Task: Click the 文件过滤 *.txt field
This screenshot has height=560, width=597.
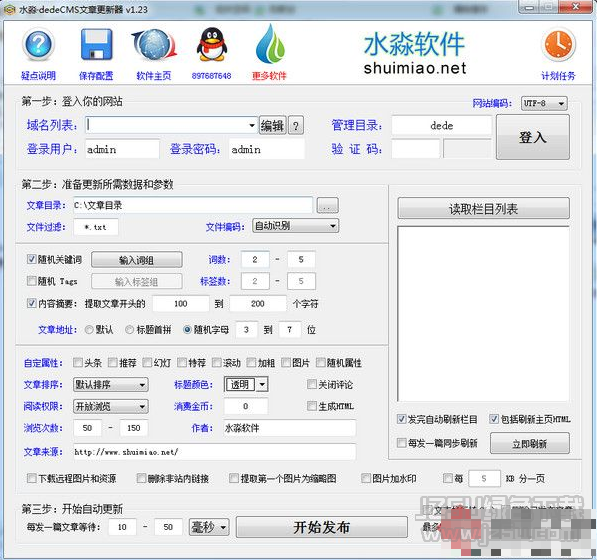Action: pyautogui.click(x=96, y=227)
